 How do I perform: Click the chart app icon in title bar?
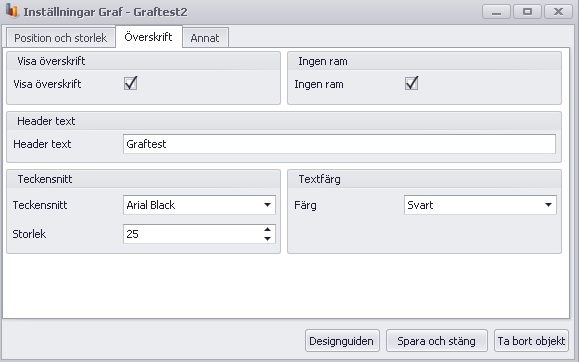pos(12,11)
